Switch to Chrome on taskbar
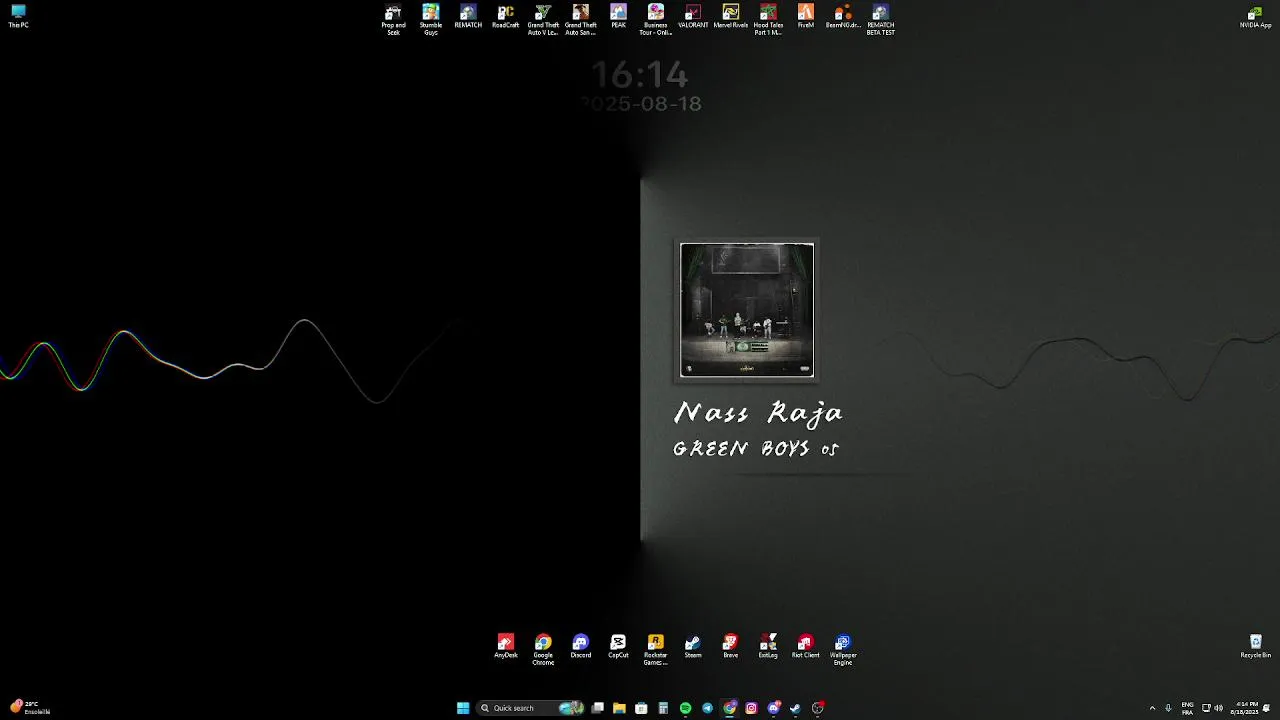Viewport: 1280px width, 720px height. tap(730, 708)
